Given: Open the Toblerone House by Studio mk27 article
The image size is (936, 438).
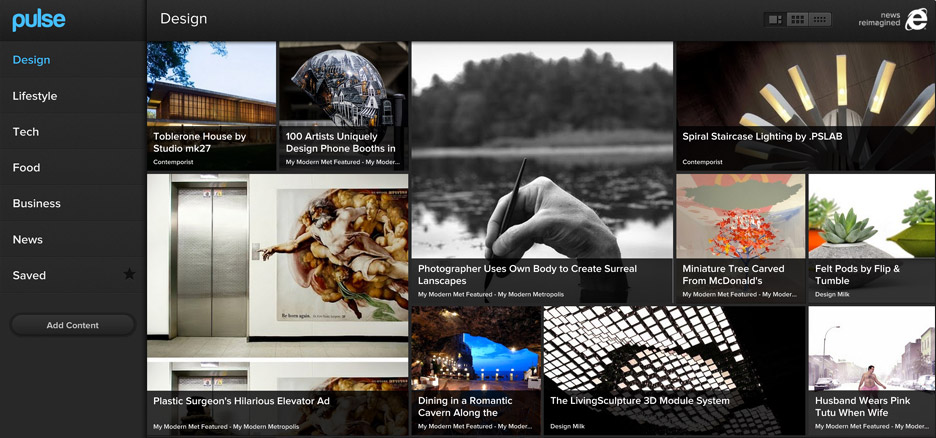Looking at the screenshot, I should tap(211, 105).
